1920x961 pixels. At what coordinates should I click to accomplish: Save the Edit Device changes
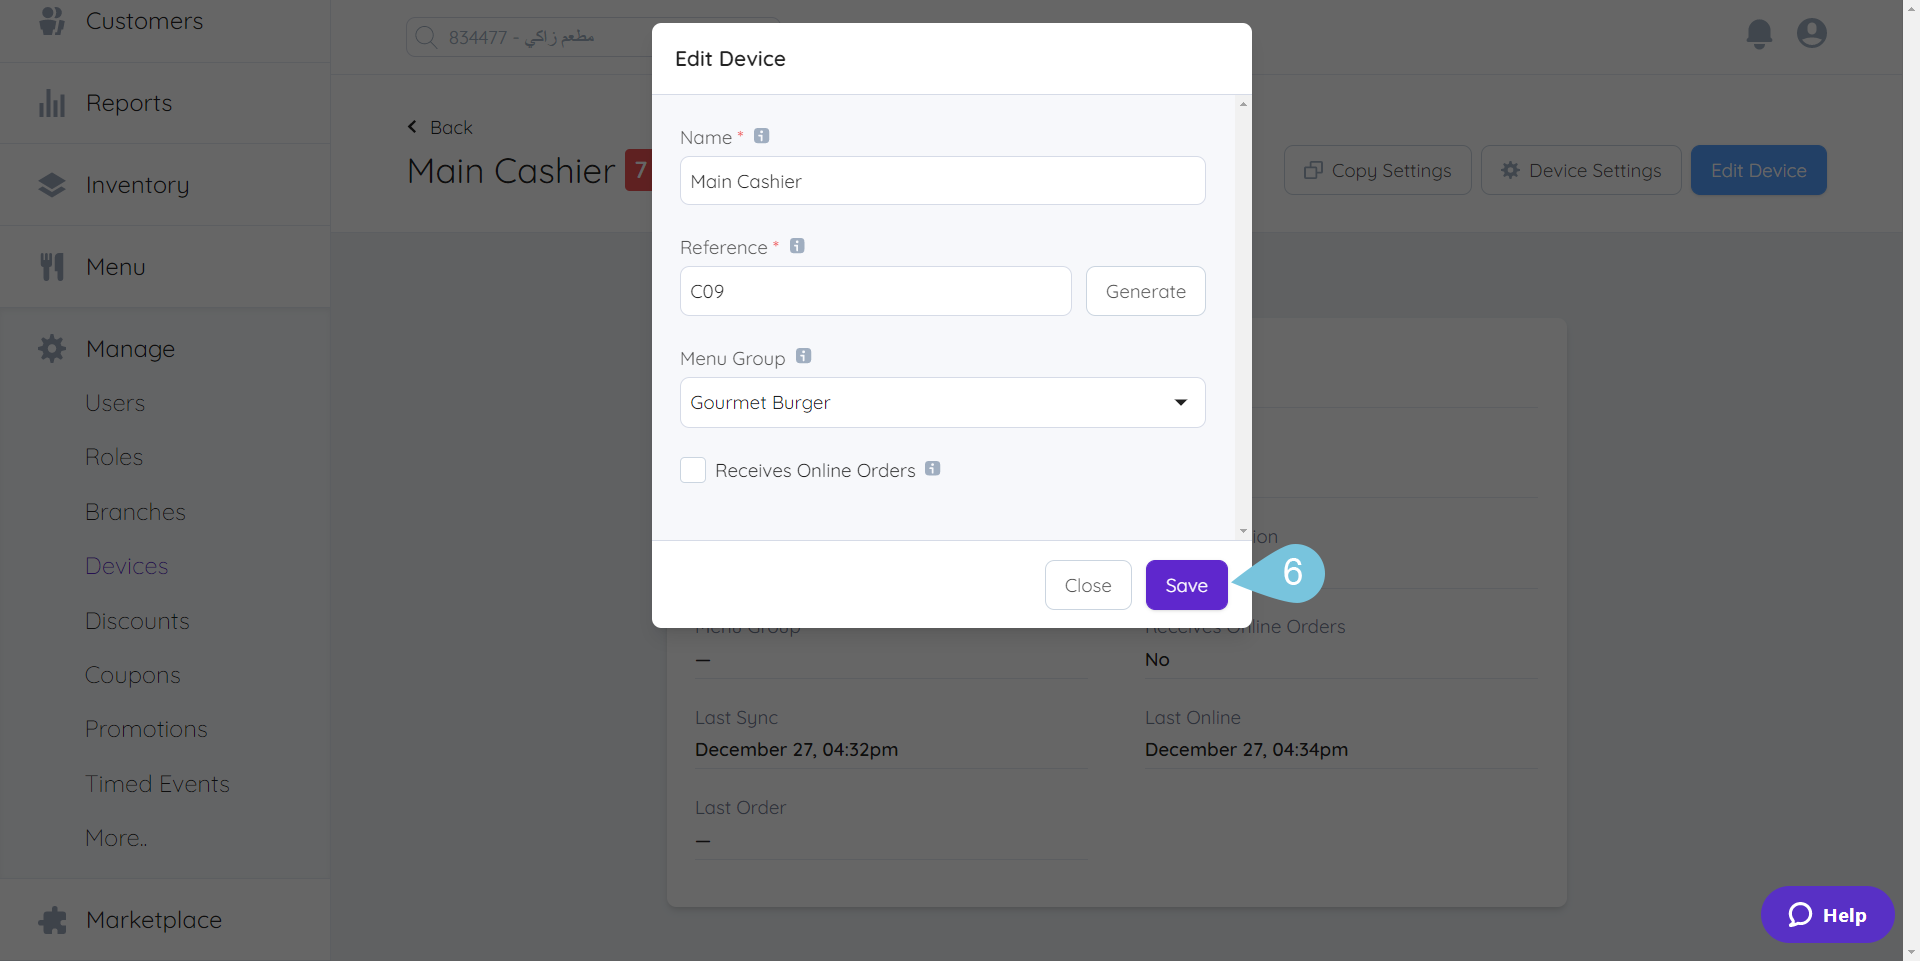(1186, 585)
